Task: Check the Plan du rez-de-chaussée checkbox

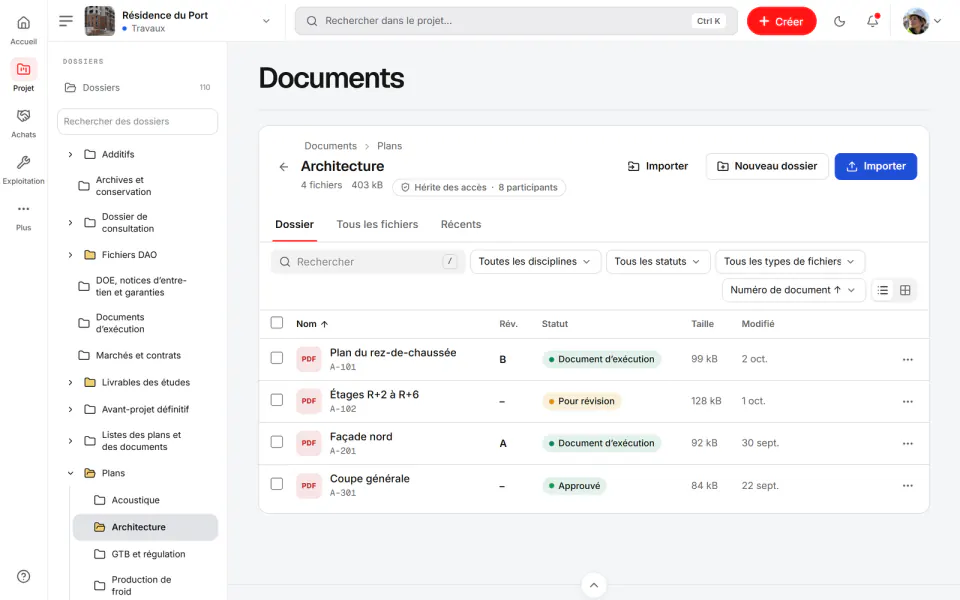Action: pos(277,358)
